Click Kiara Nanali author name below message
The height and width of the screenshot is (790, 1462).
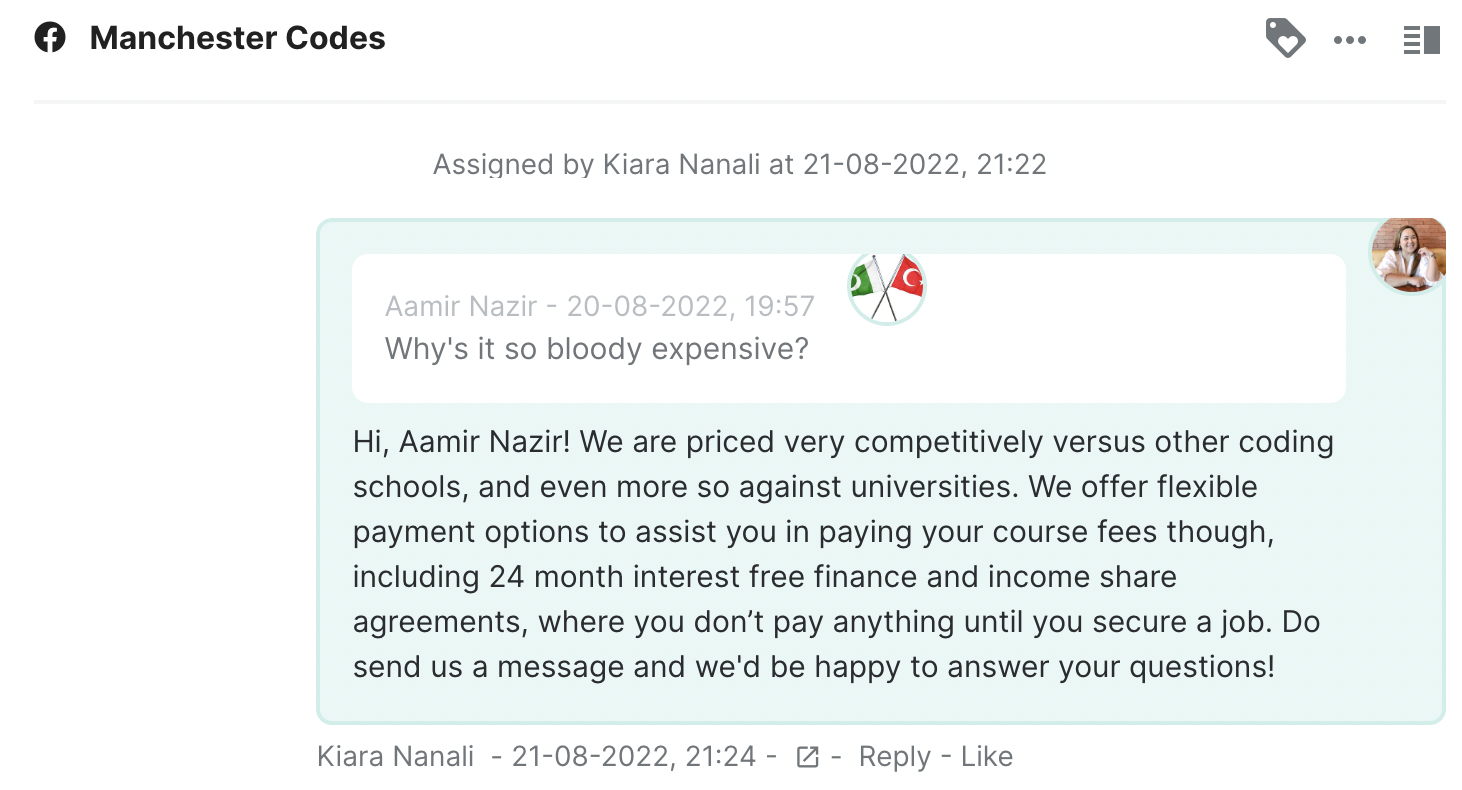pyautogui.click(x=395, y=757)
